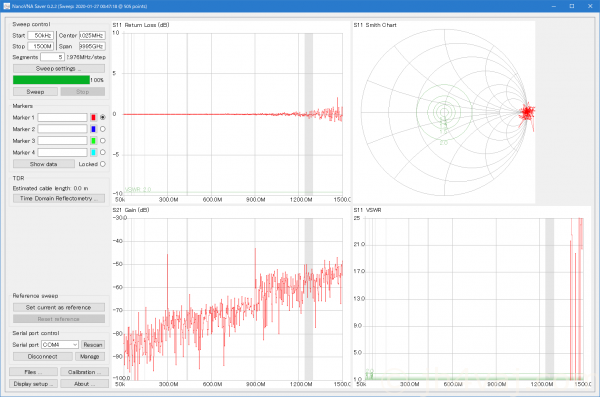Toggle the Locked marker option
The width and height of the screenshot is (600, 397).
103,164
